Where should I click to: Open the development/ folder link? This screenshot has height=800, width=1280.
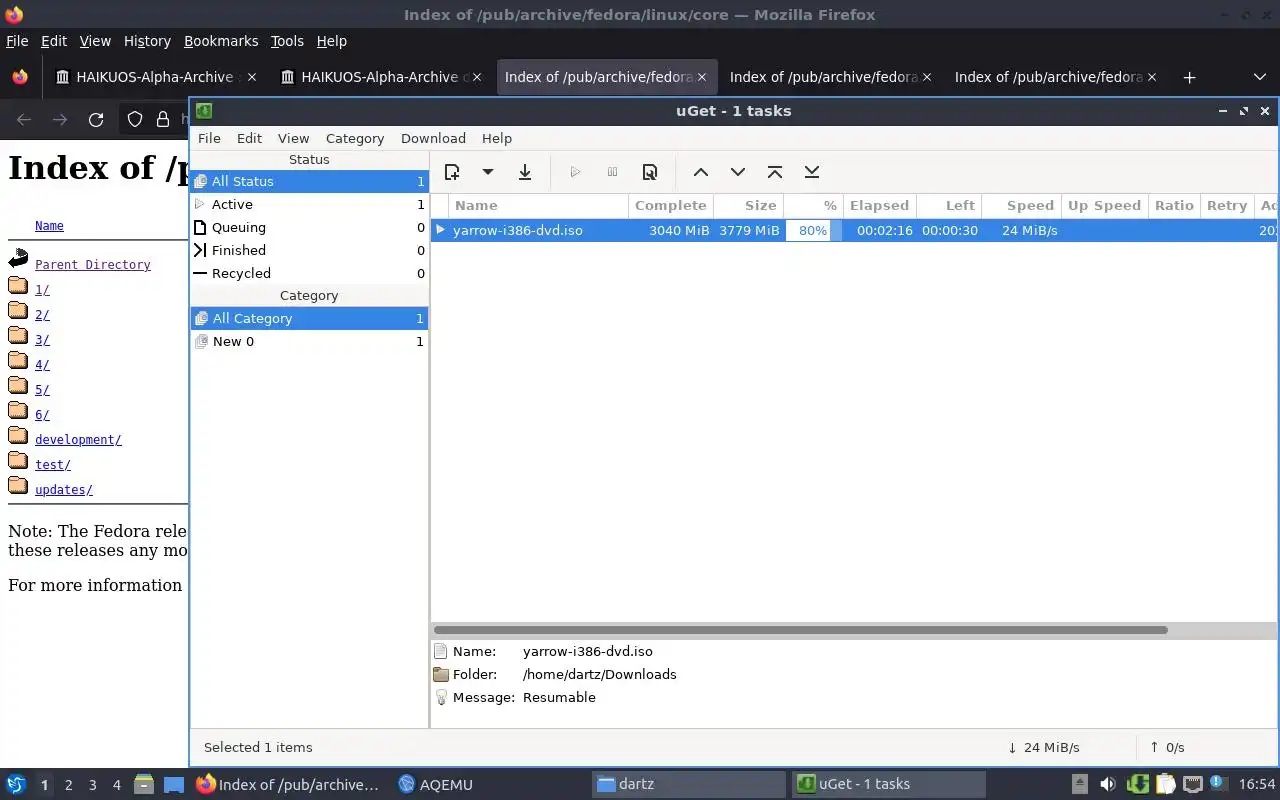pos(78,440)
